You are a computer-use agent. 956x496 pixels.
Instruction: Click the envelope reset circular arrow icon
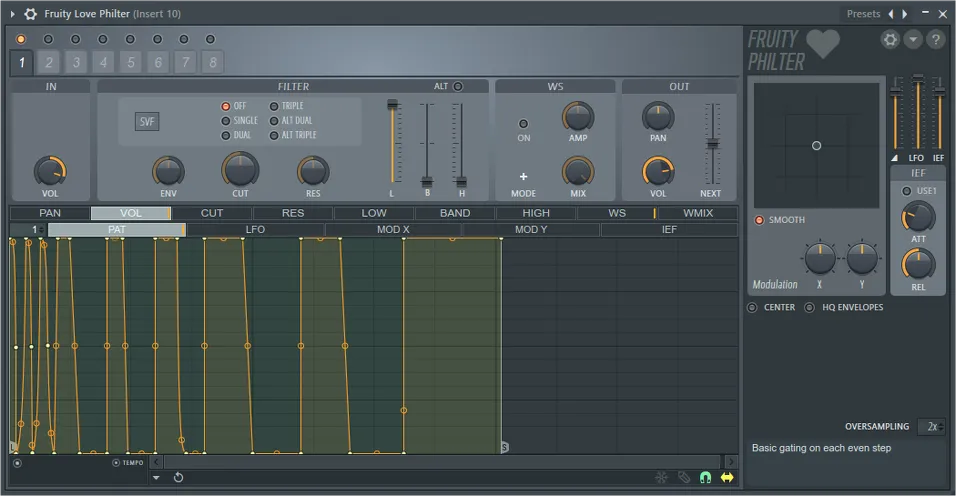178,477
